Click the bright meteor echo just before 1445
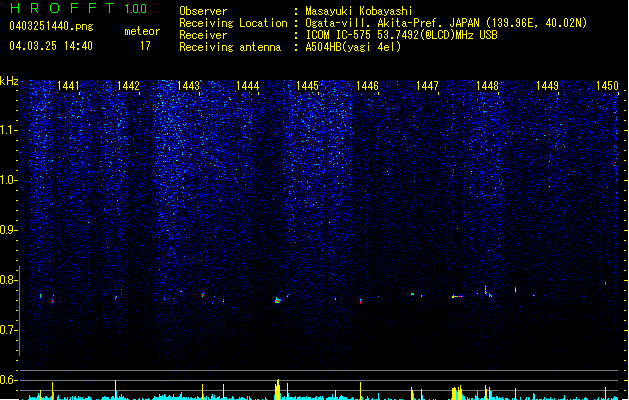This screenshot has width=629, height=400. (x=278, y=300)
